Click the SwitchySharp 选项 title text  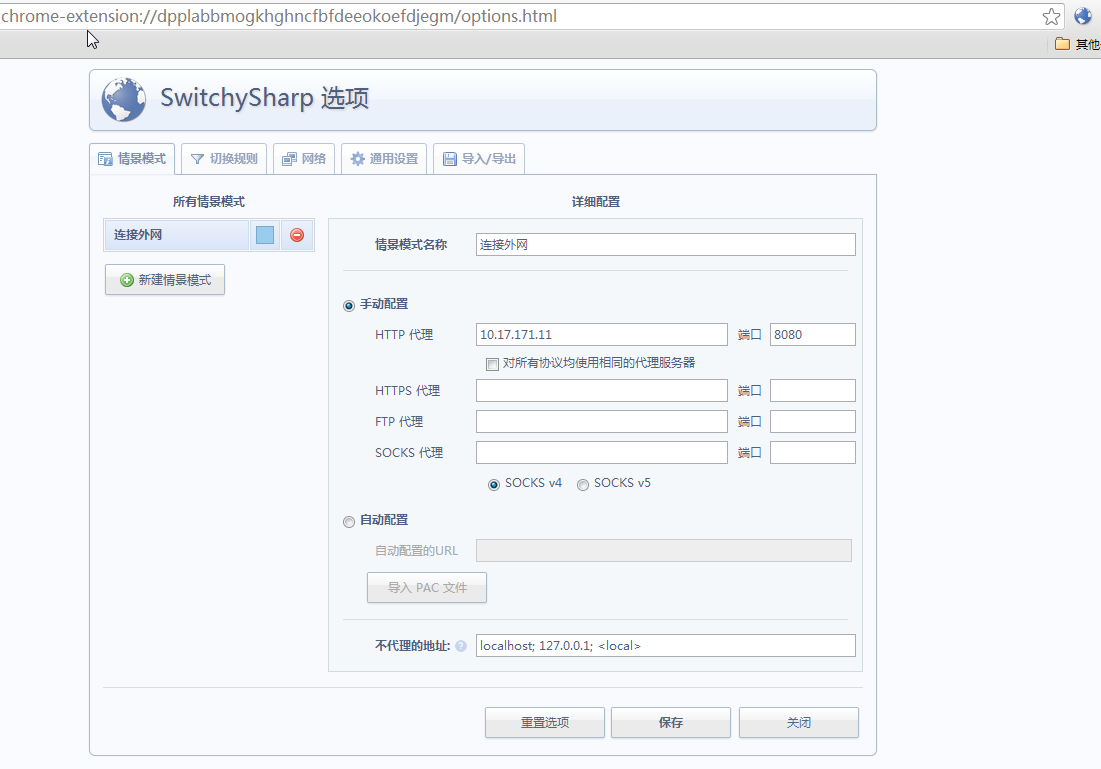pos(265,98)
